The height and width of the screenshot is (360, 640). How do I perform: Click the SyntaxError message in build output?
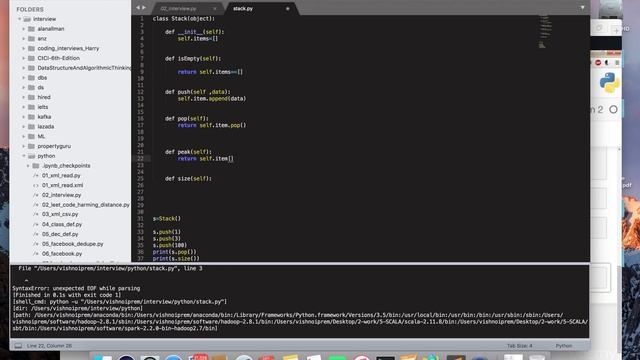tap(76, 288)
